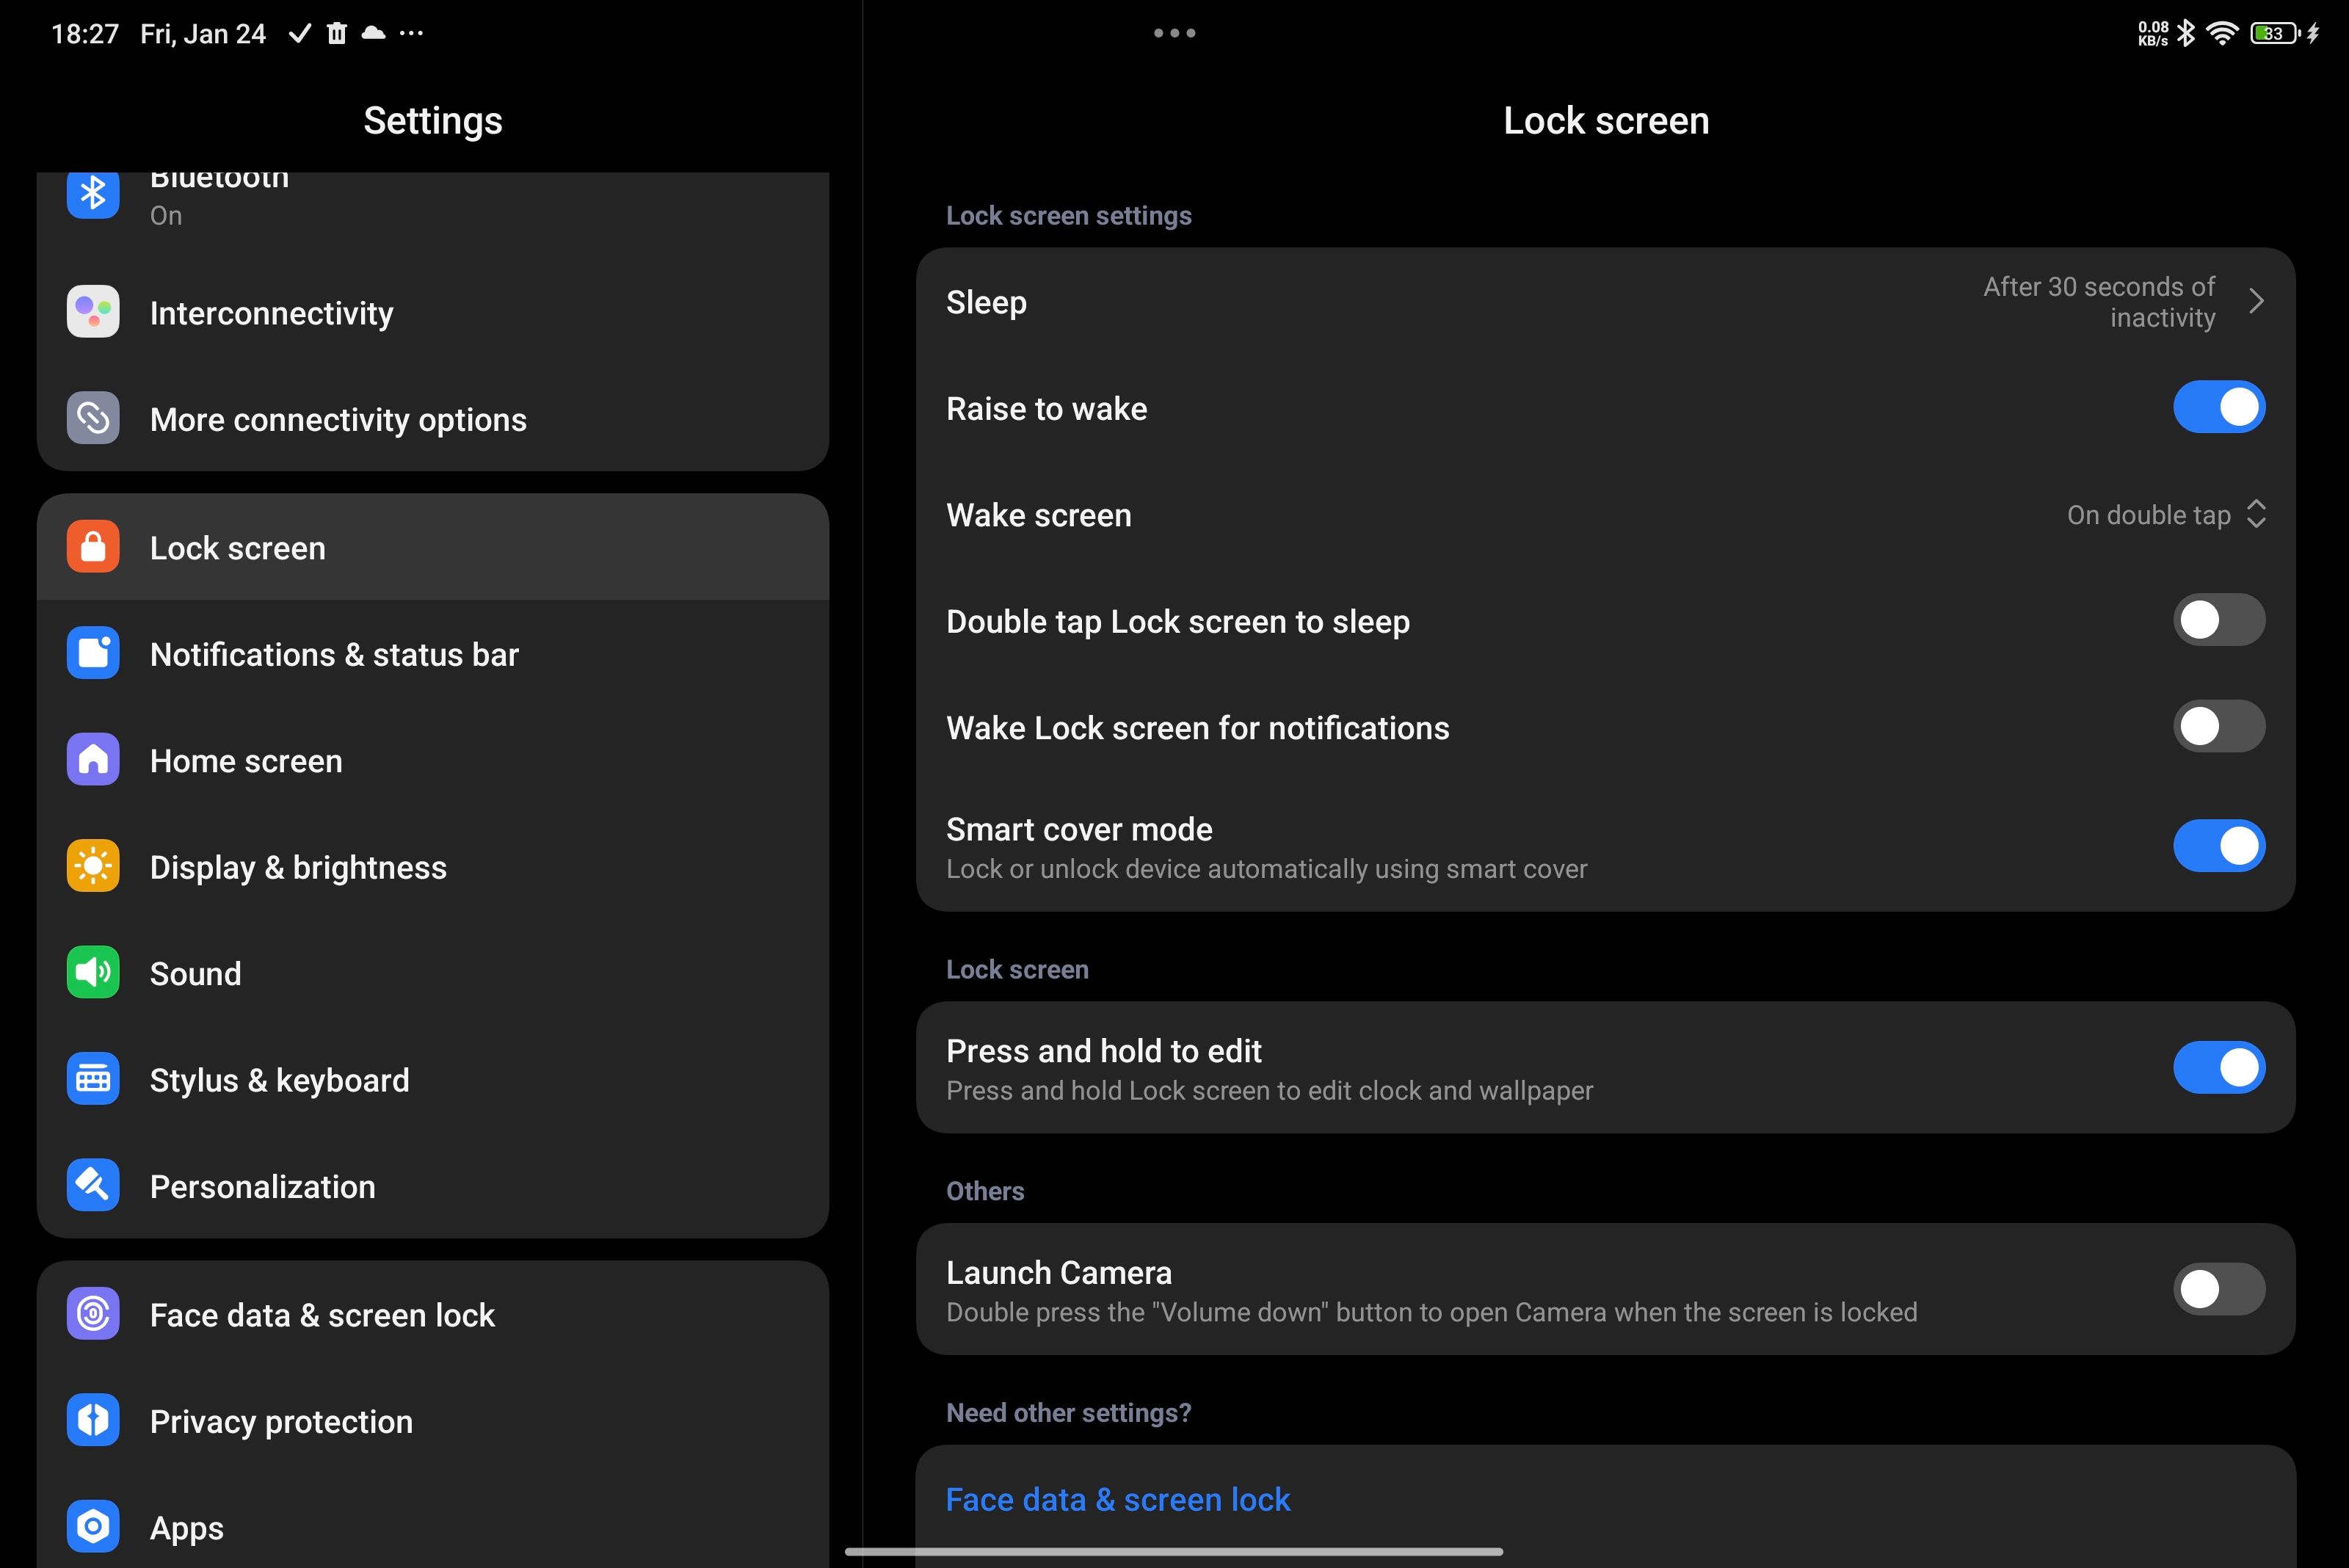The height and width of the screenshot is (1568, 2349).
Task: Open the three-dot overflow menu
Action: 1174,33
